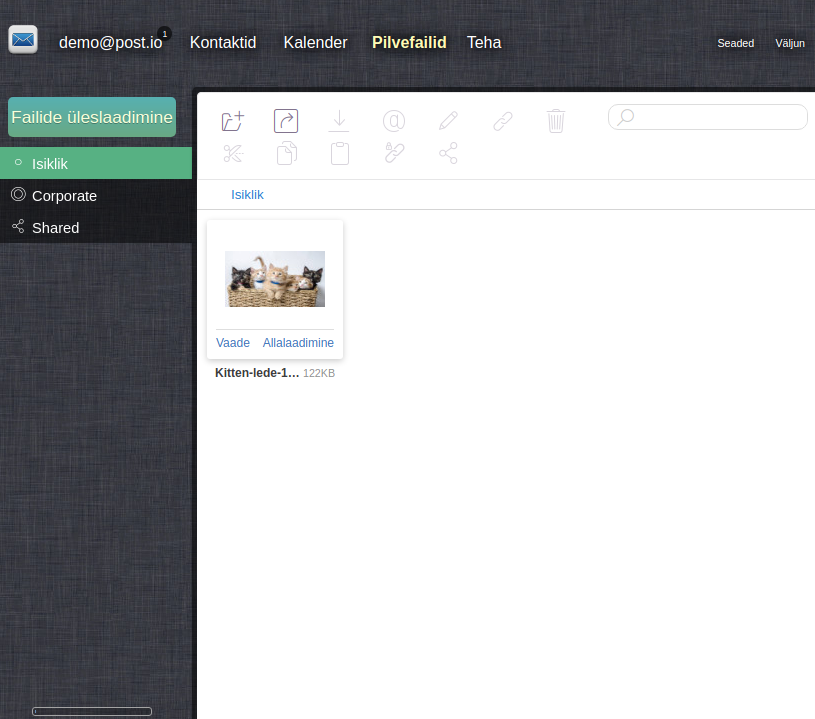This screenshot has width=815, height=719.
Task: Select Shared storage in sidebar
Action: 96,228
